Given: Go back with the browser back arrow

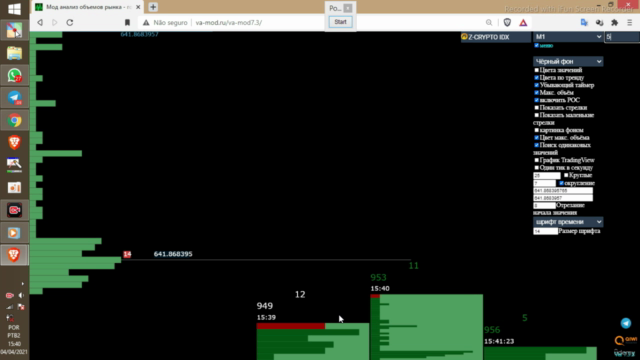Looking at the screenshot, I should click(40, 22).
